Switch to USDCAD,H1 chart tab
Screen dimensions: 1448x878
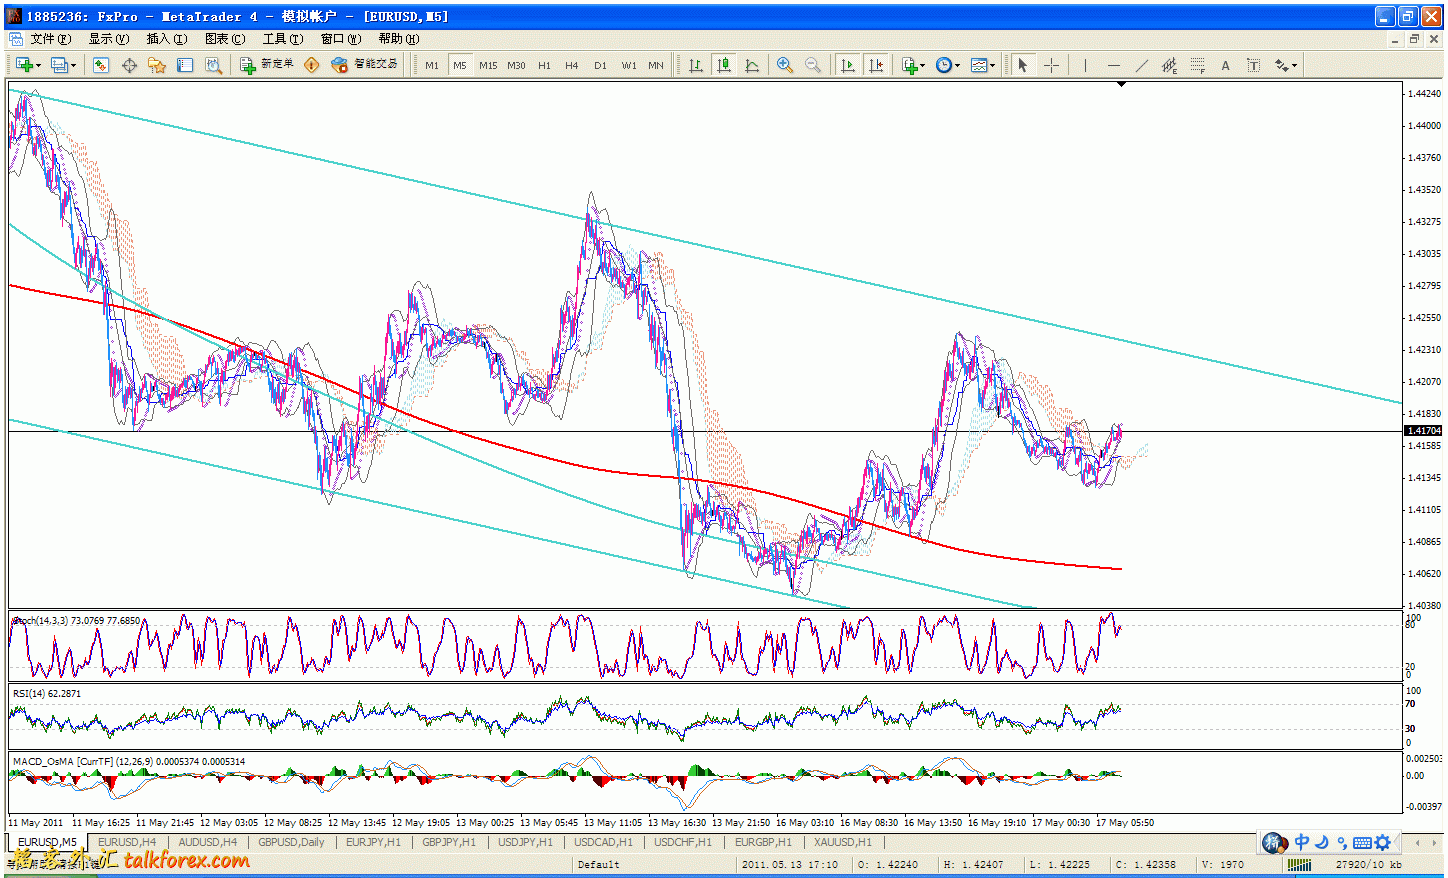(602, 842)
